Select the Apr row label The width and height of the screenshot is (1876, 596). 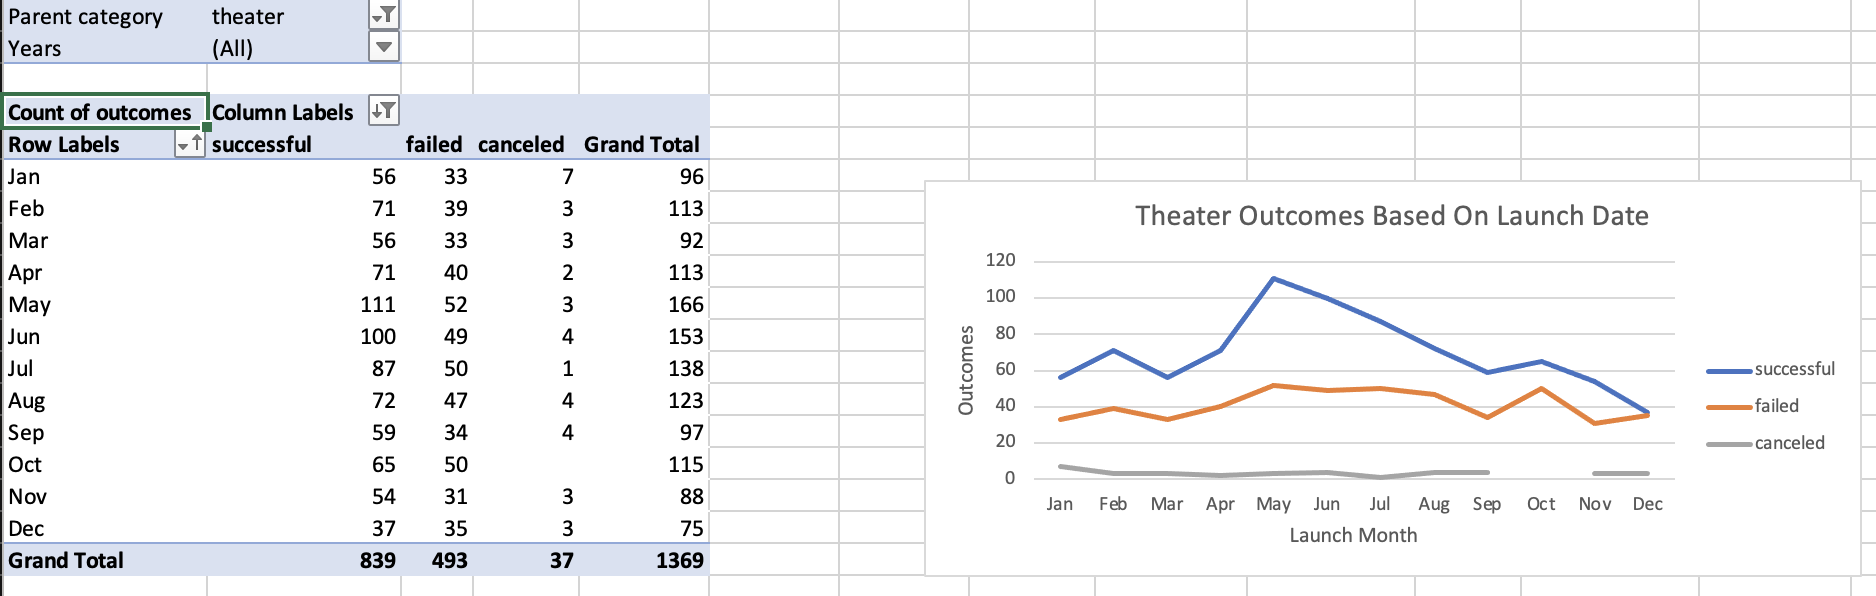coord(25,272)
